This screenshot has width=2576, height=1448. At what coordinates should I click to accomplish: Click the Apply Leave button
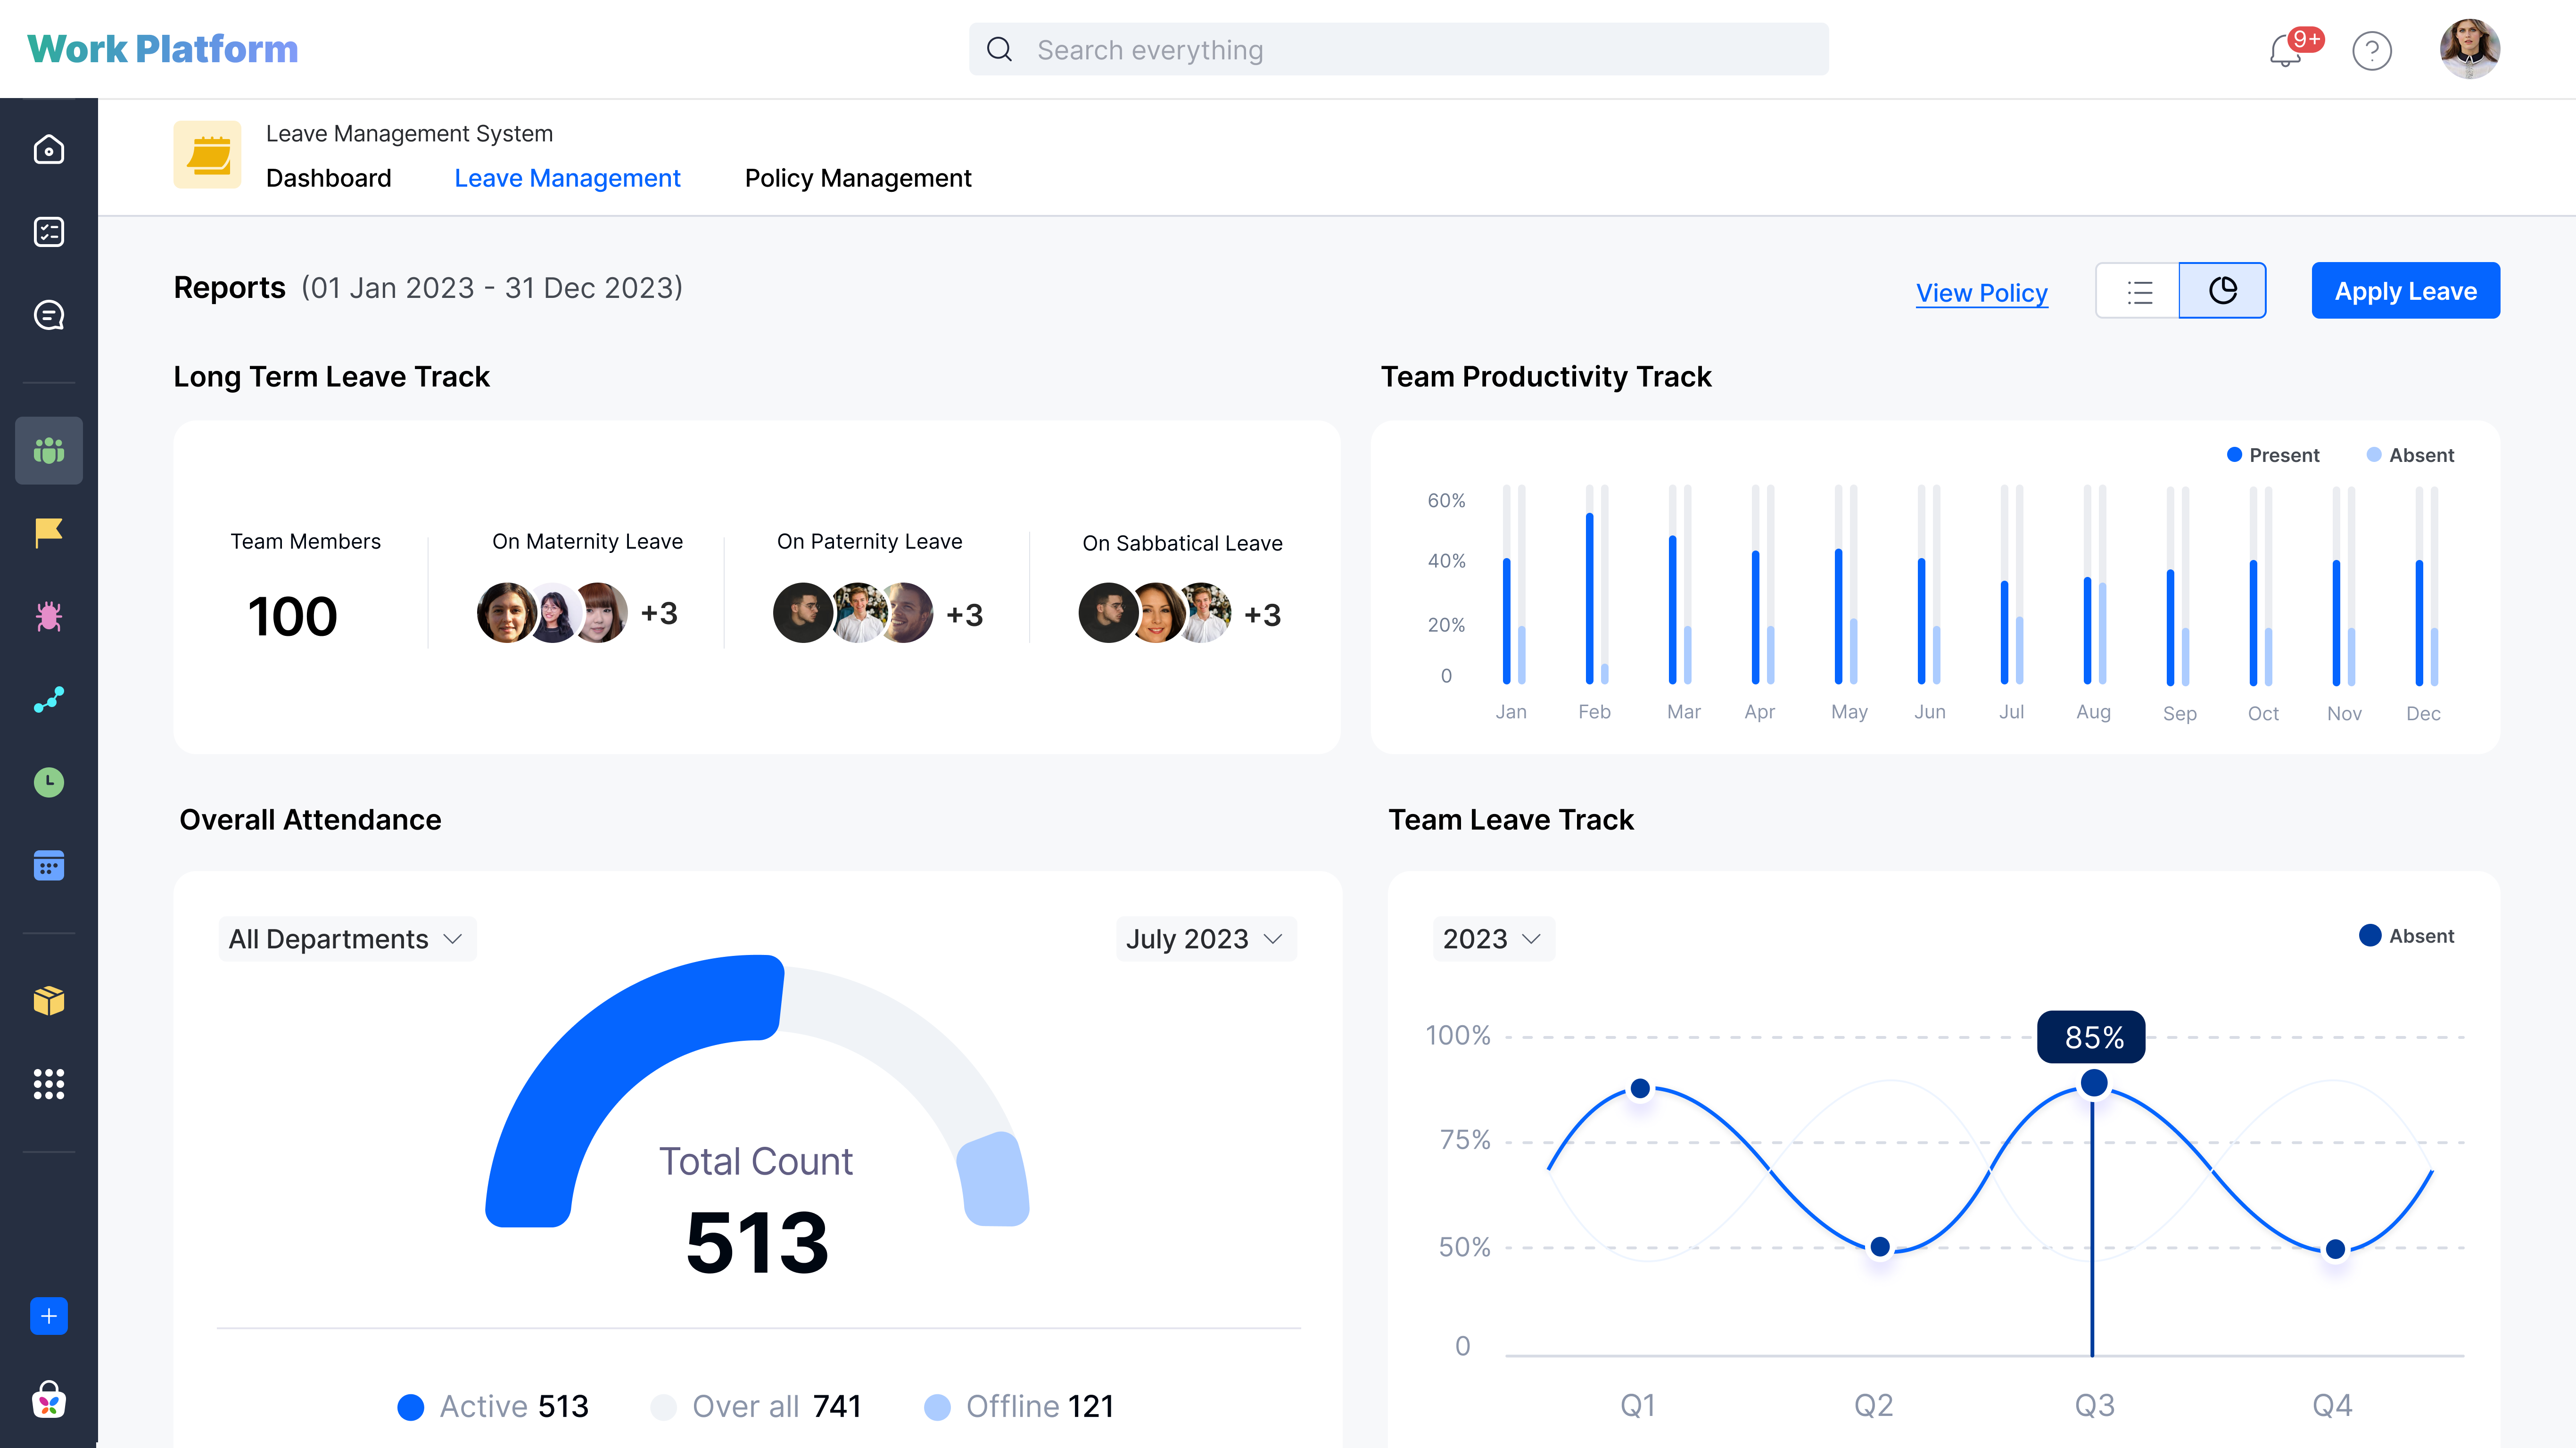(x=2405, y=291)
